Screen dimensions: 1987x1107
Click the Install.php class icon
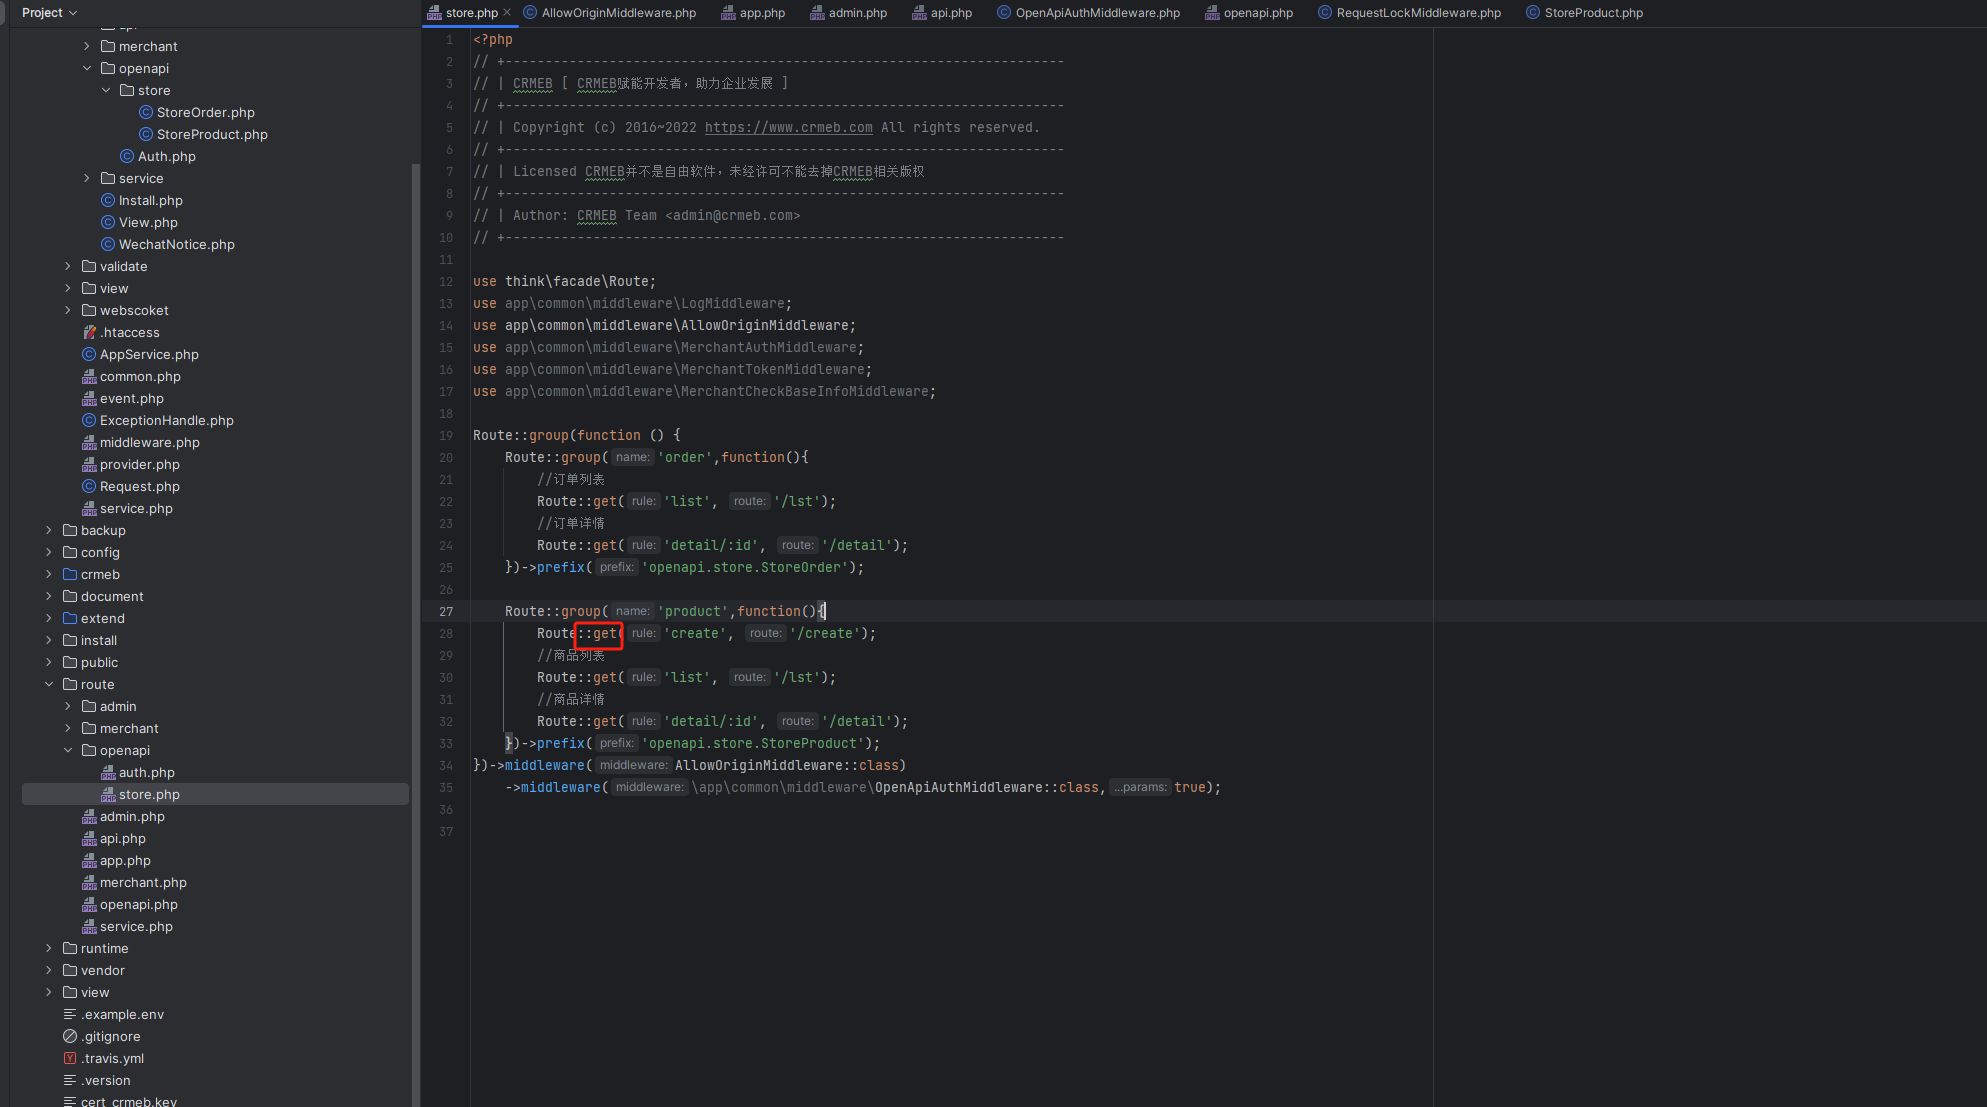pyautogui.click(x=108, y=201)
